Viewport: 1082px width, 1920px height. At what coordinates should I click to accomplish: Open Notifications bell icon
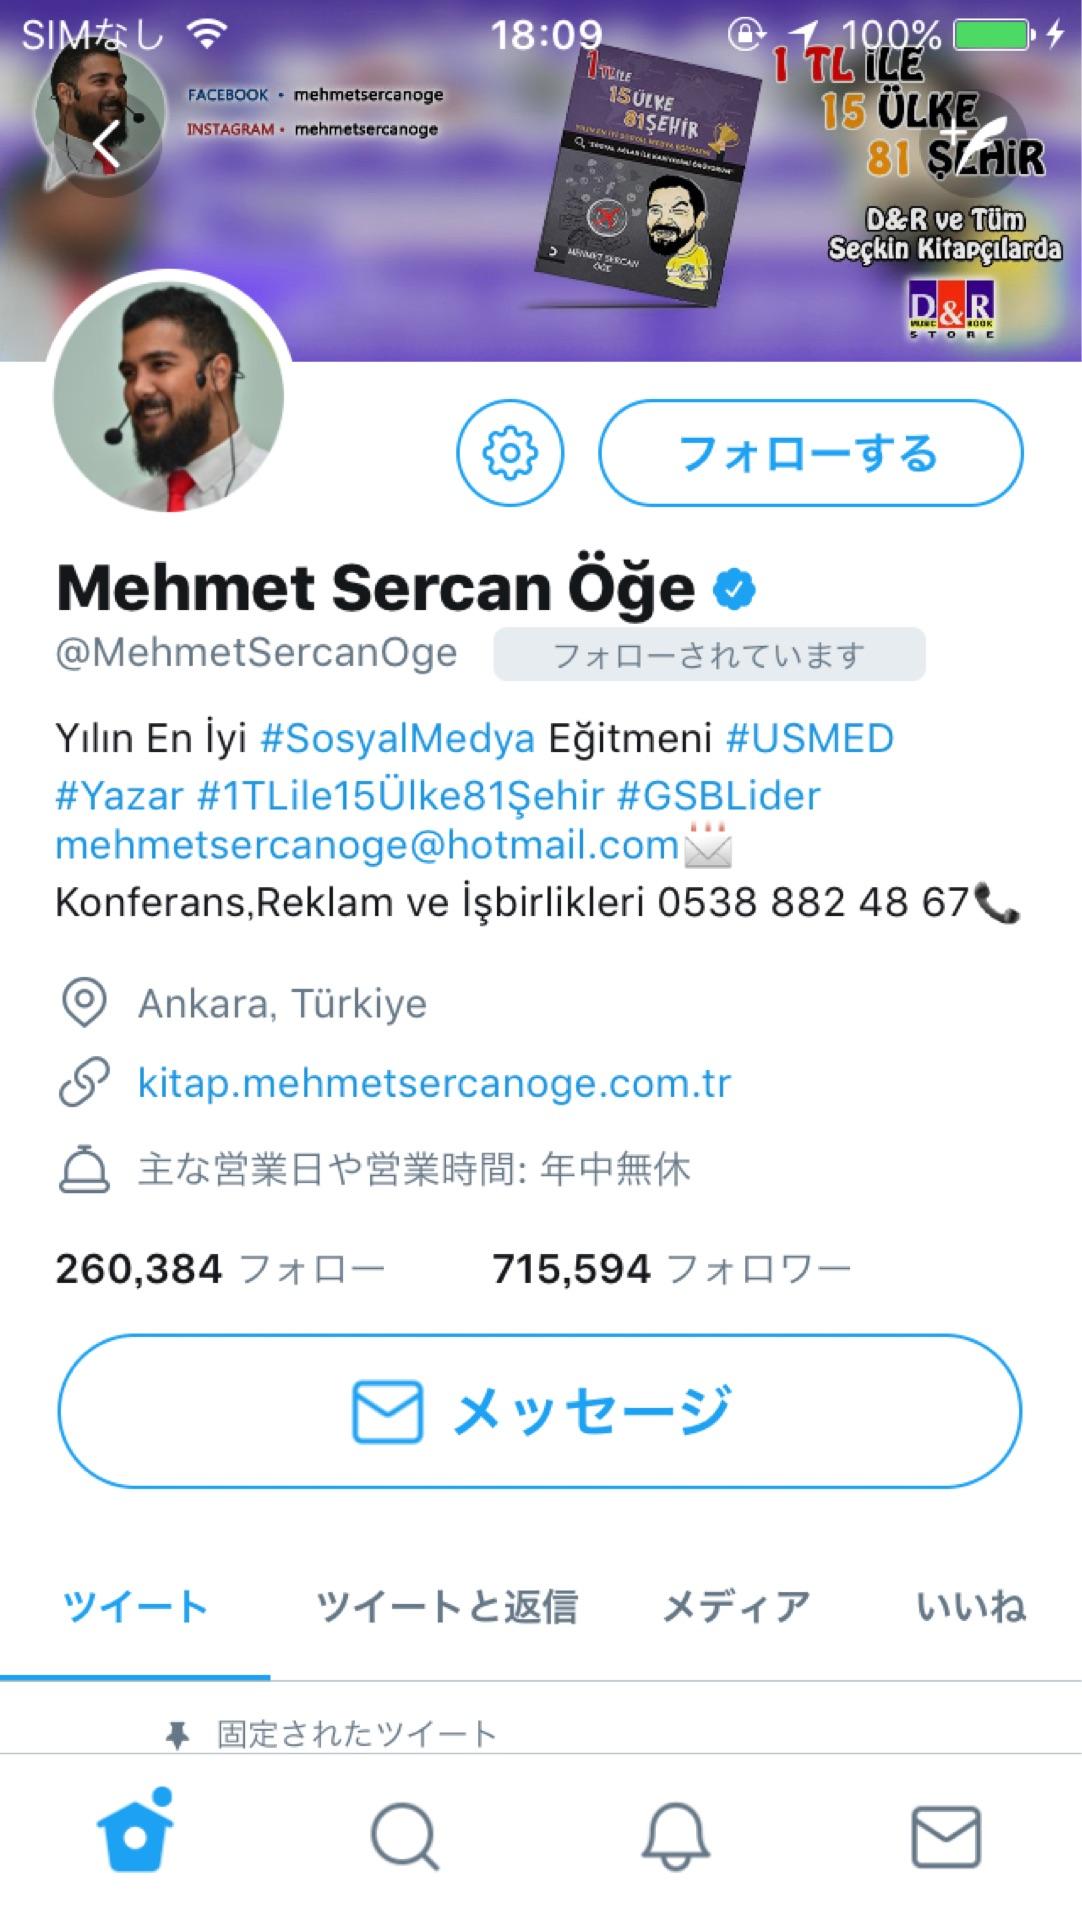coord(676,1836)
